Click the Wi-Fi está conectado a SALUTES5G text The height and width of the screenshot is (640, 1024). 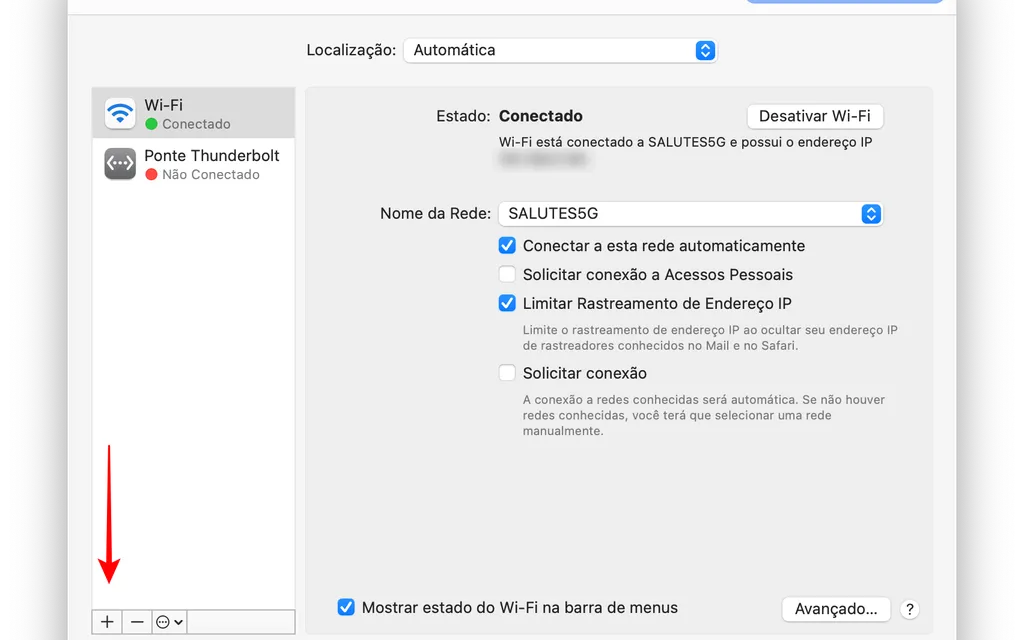click(685, 142)
